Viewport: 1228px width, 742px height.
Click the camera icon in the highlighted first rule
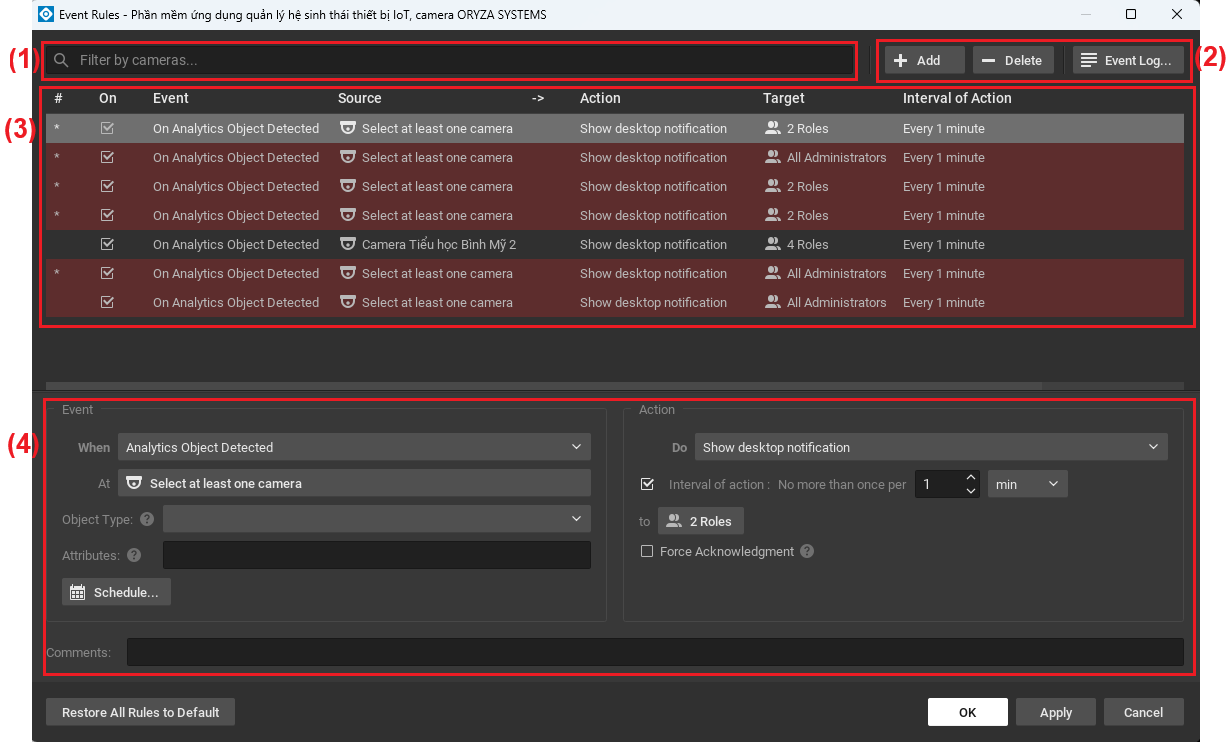(x=348, y=128)
